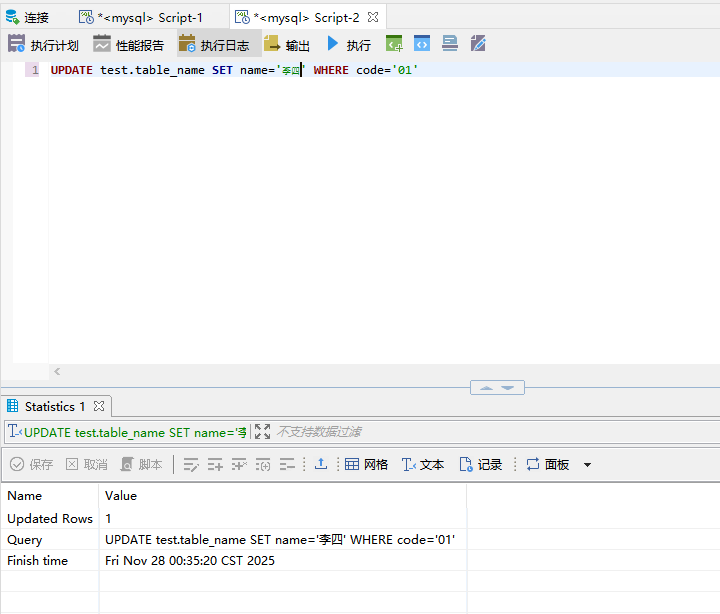The image size is (720, 614).
Task: Click the maximize filter panel icon
Action: pos(262,432)
